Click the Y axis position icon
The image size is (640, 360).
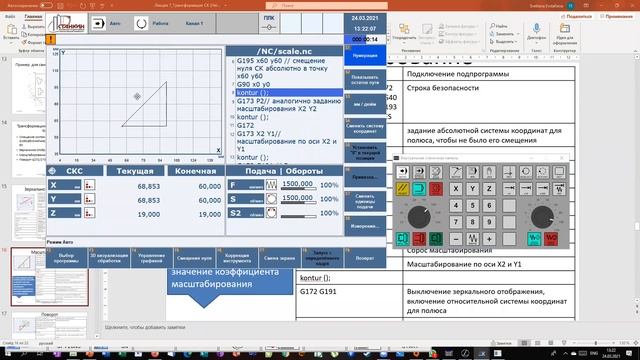click(89, 199)
